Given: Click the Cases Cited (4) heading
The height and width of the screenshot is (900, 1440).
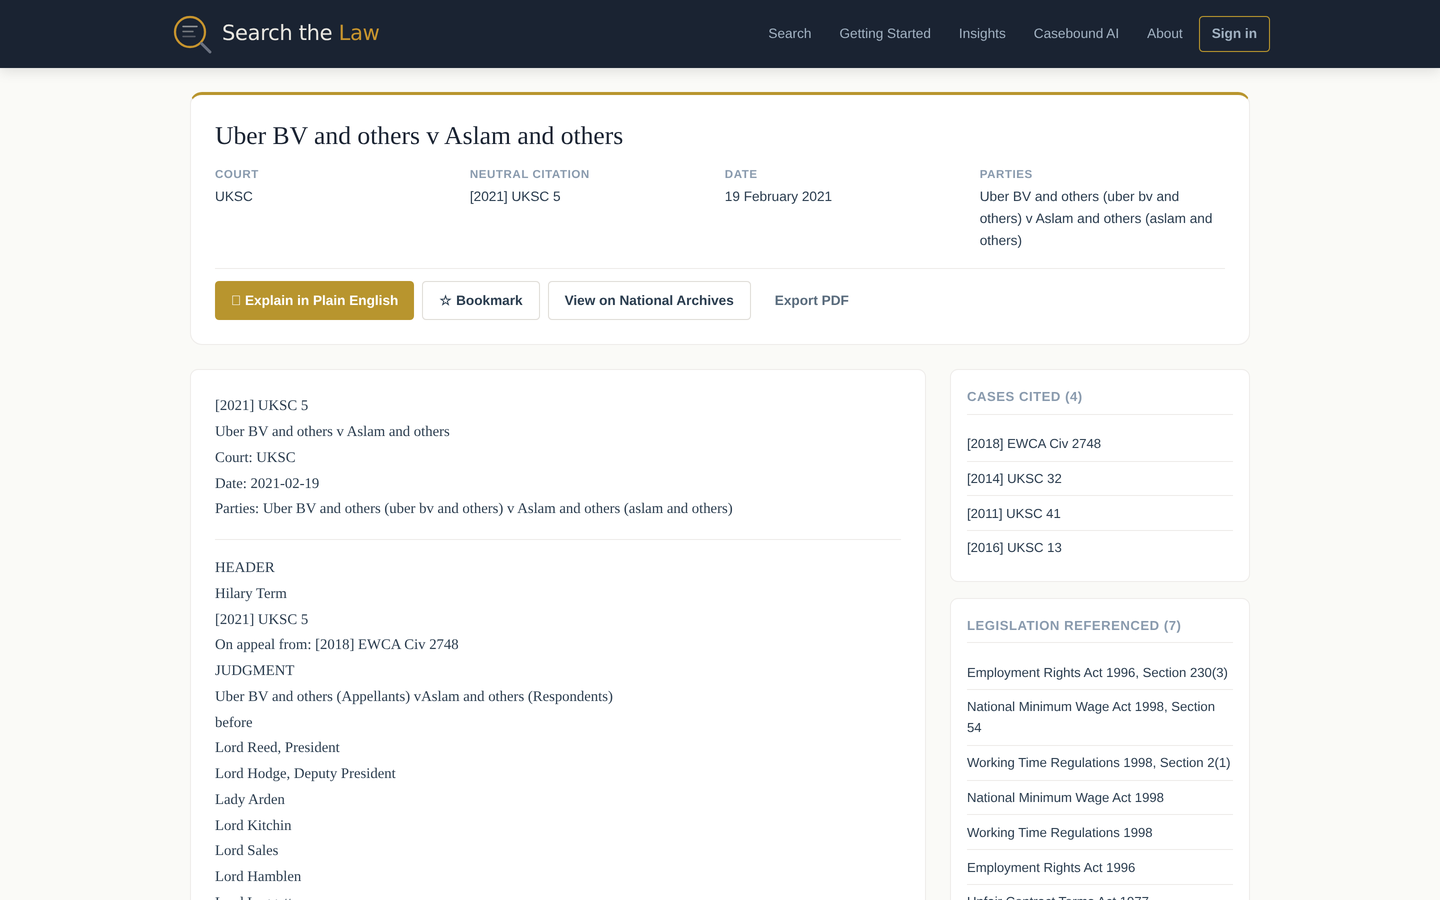Looking at the screenshot, I should pos(1024,397).
